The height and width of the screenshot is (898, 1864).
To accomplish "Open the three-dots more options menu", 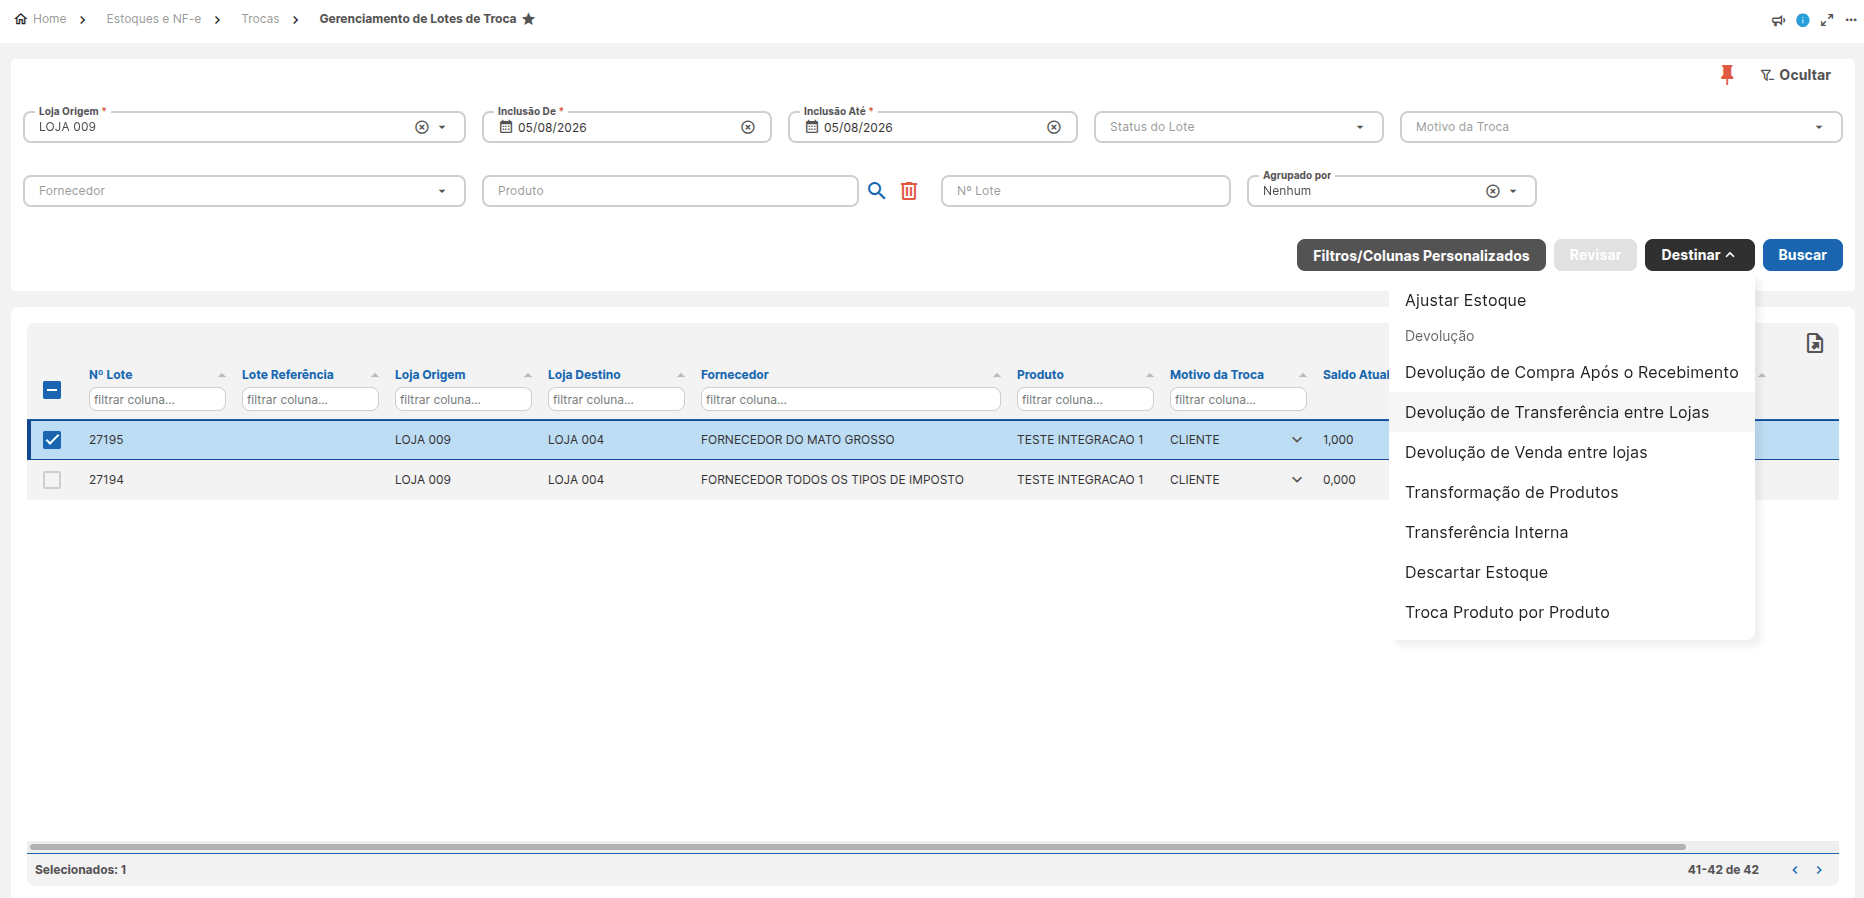I will [x=1851, y=20].
